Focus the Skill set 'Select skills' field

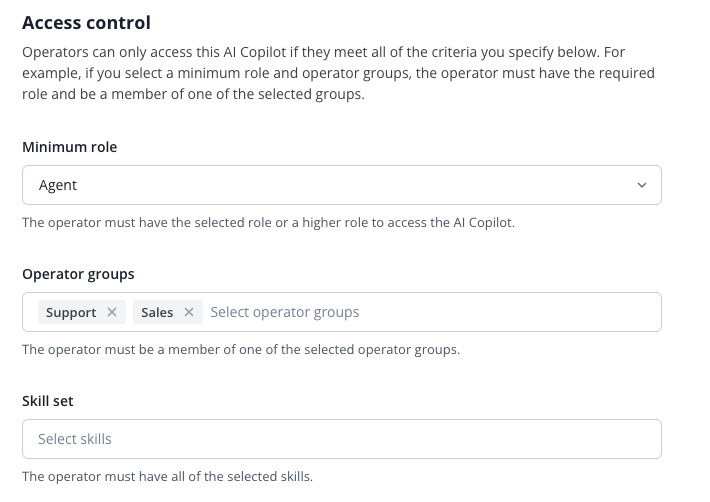[75, 439]
